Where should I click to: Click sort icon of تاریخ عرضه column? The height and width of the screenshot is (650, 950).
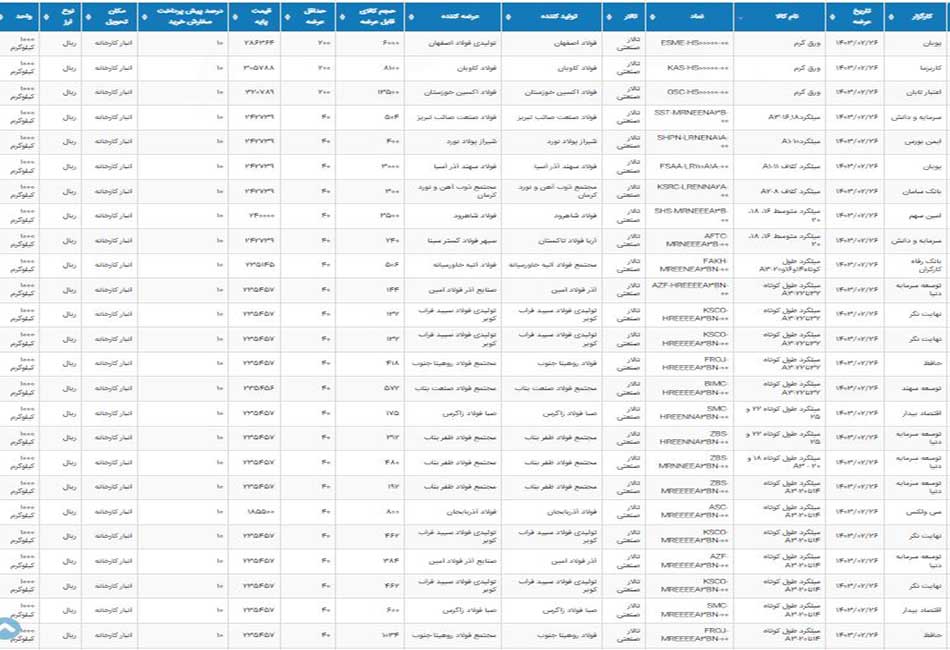pos(832,17)
